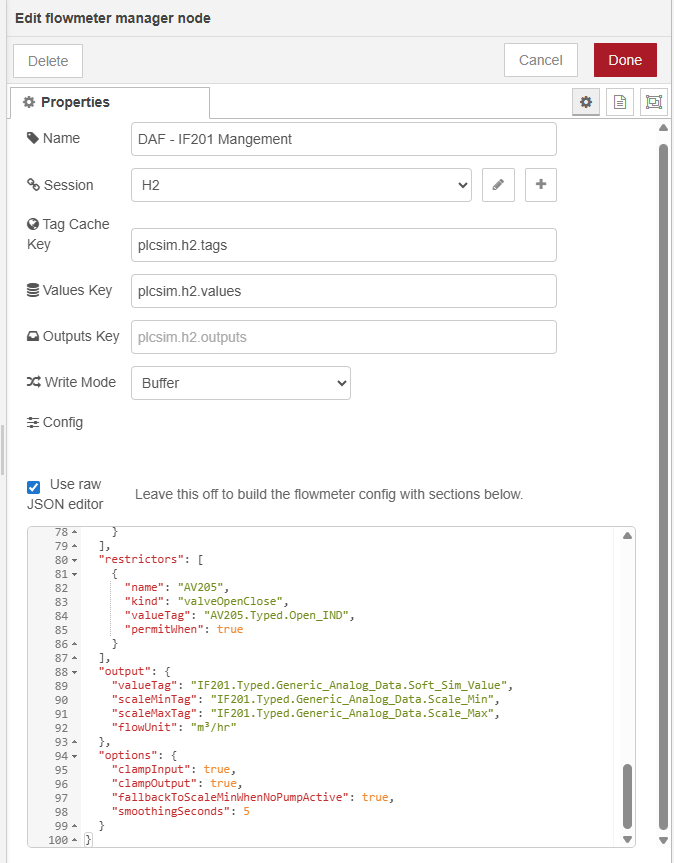Viewport: 674px width, 863px height.
Task: Click the dialog scroll up arrow
Action: (x=664, y=128)
